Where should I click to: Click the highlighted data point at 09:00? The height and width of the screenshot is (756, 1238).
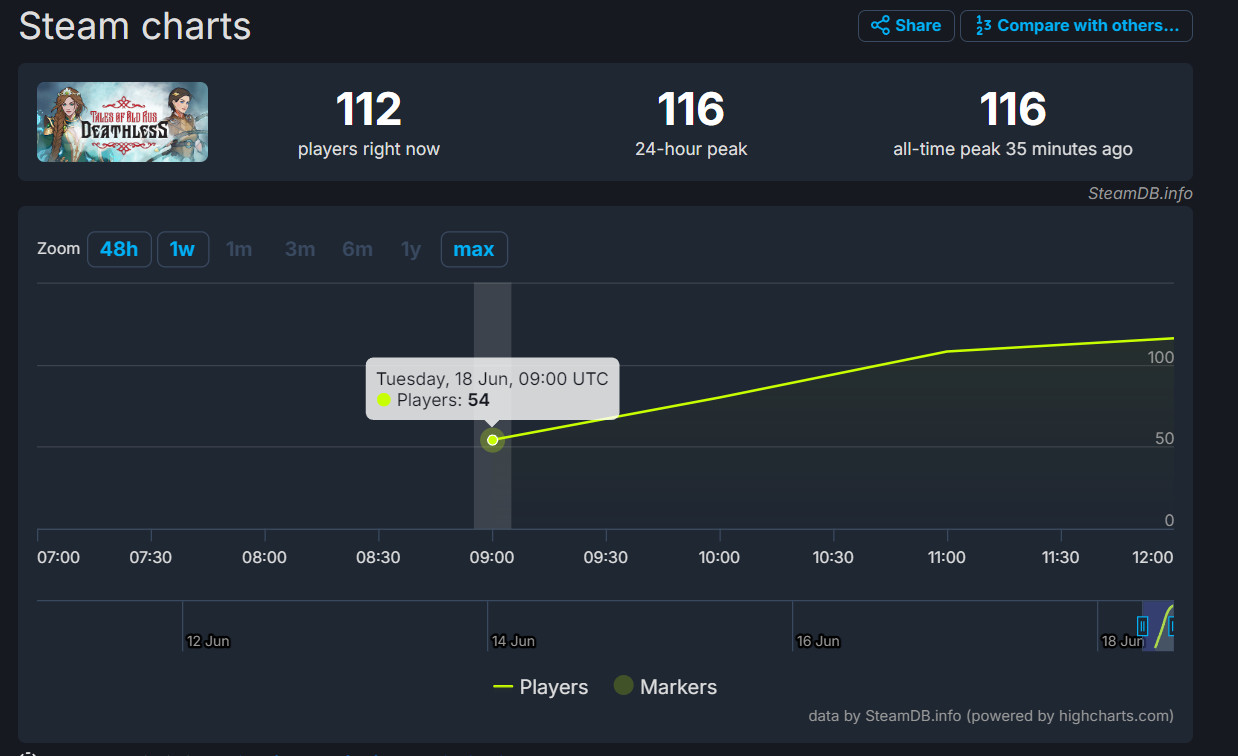492,440
